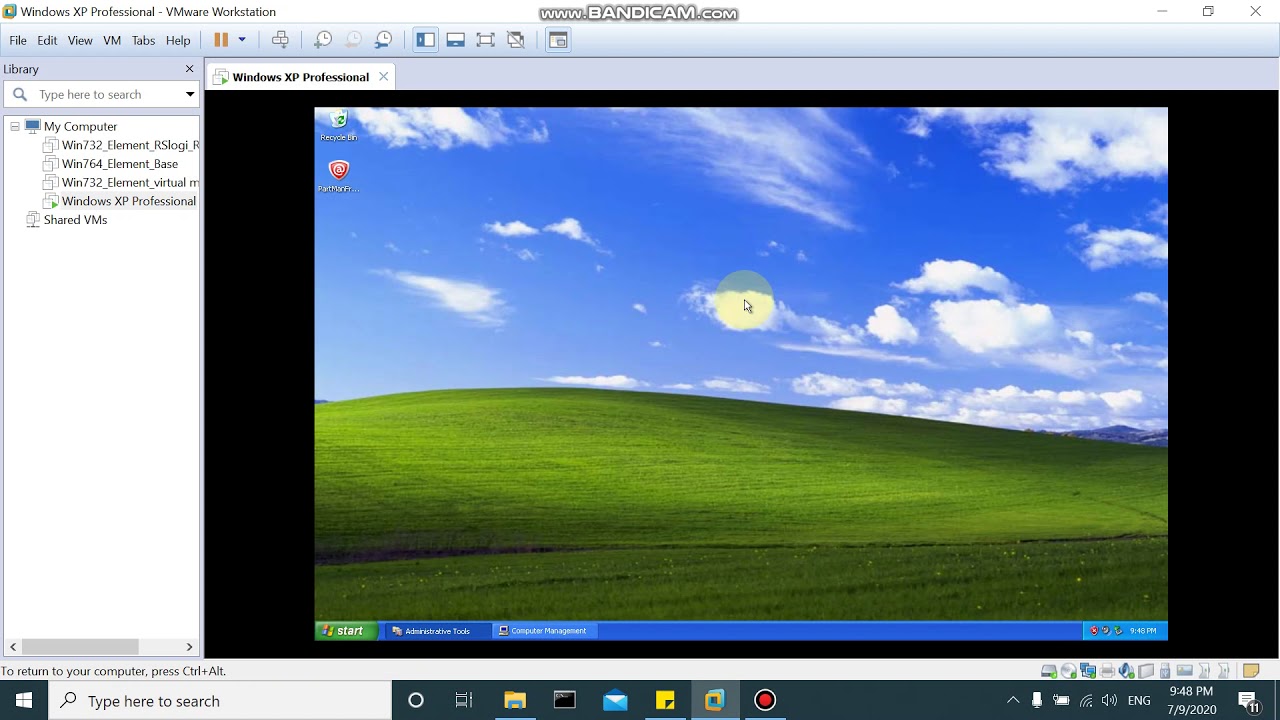Viewport: 1280px width, 720px height.
Task: Click the Bandicam record taskbar icon
Action: (x=765, y=700)
